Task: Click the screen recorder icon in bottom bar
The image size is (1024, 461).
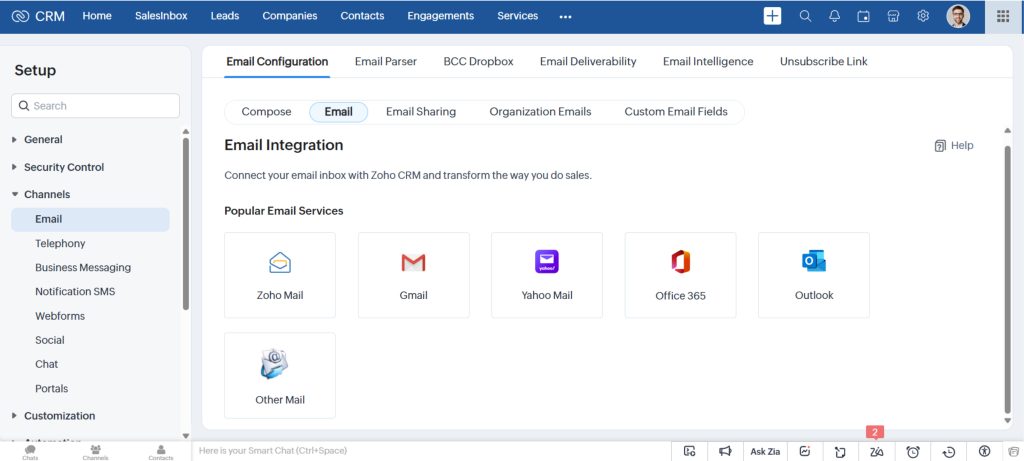Action: tap(690, 451)
